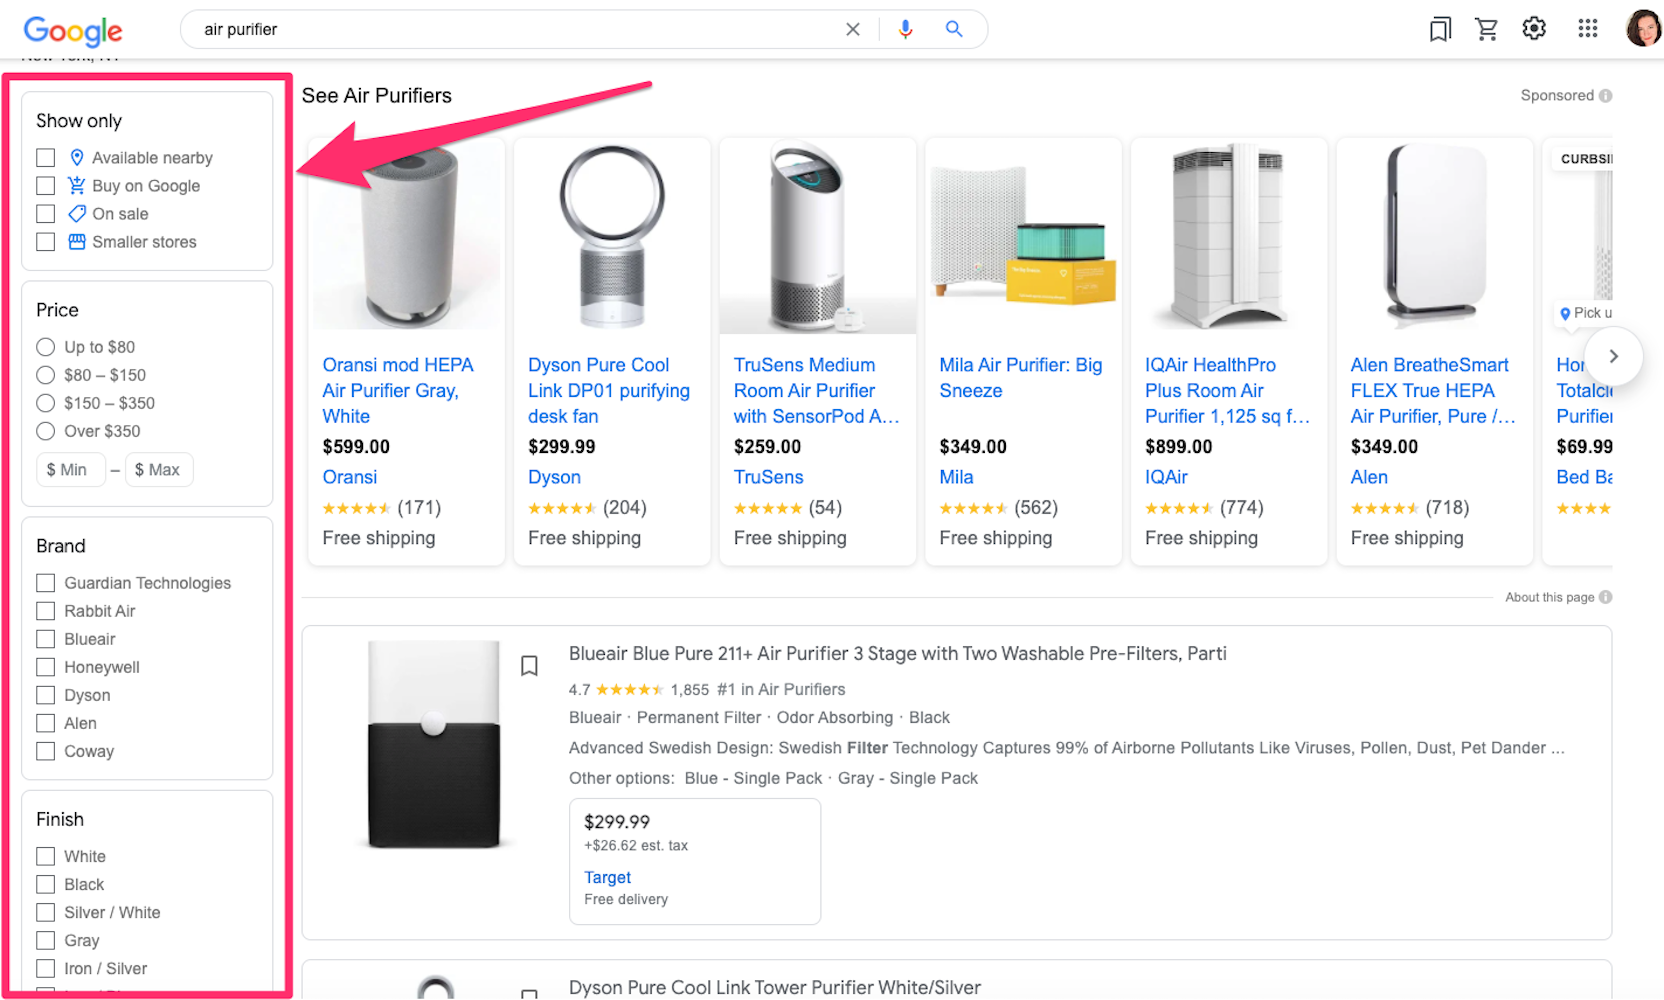Click the About this page info icon
Screen dimensions: 1664x1000
point(1605,597)
